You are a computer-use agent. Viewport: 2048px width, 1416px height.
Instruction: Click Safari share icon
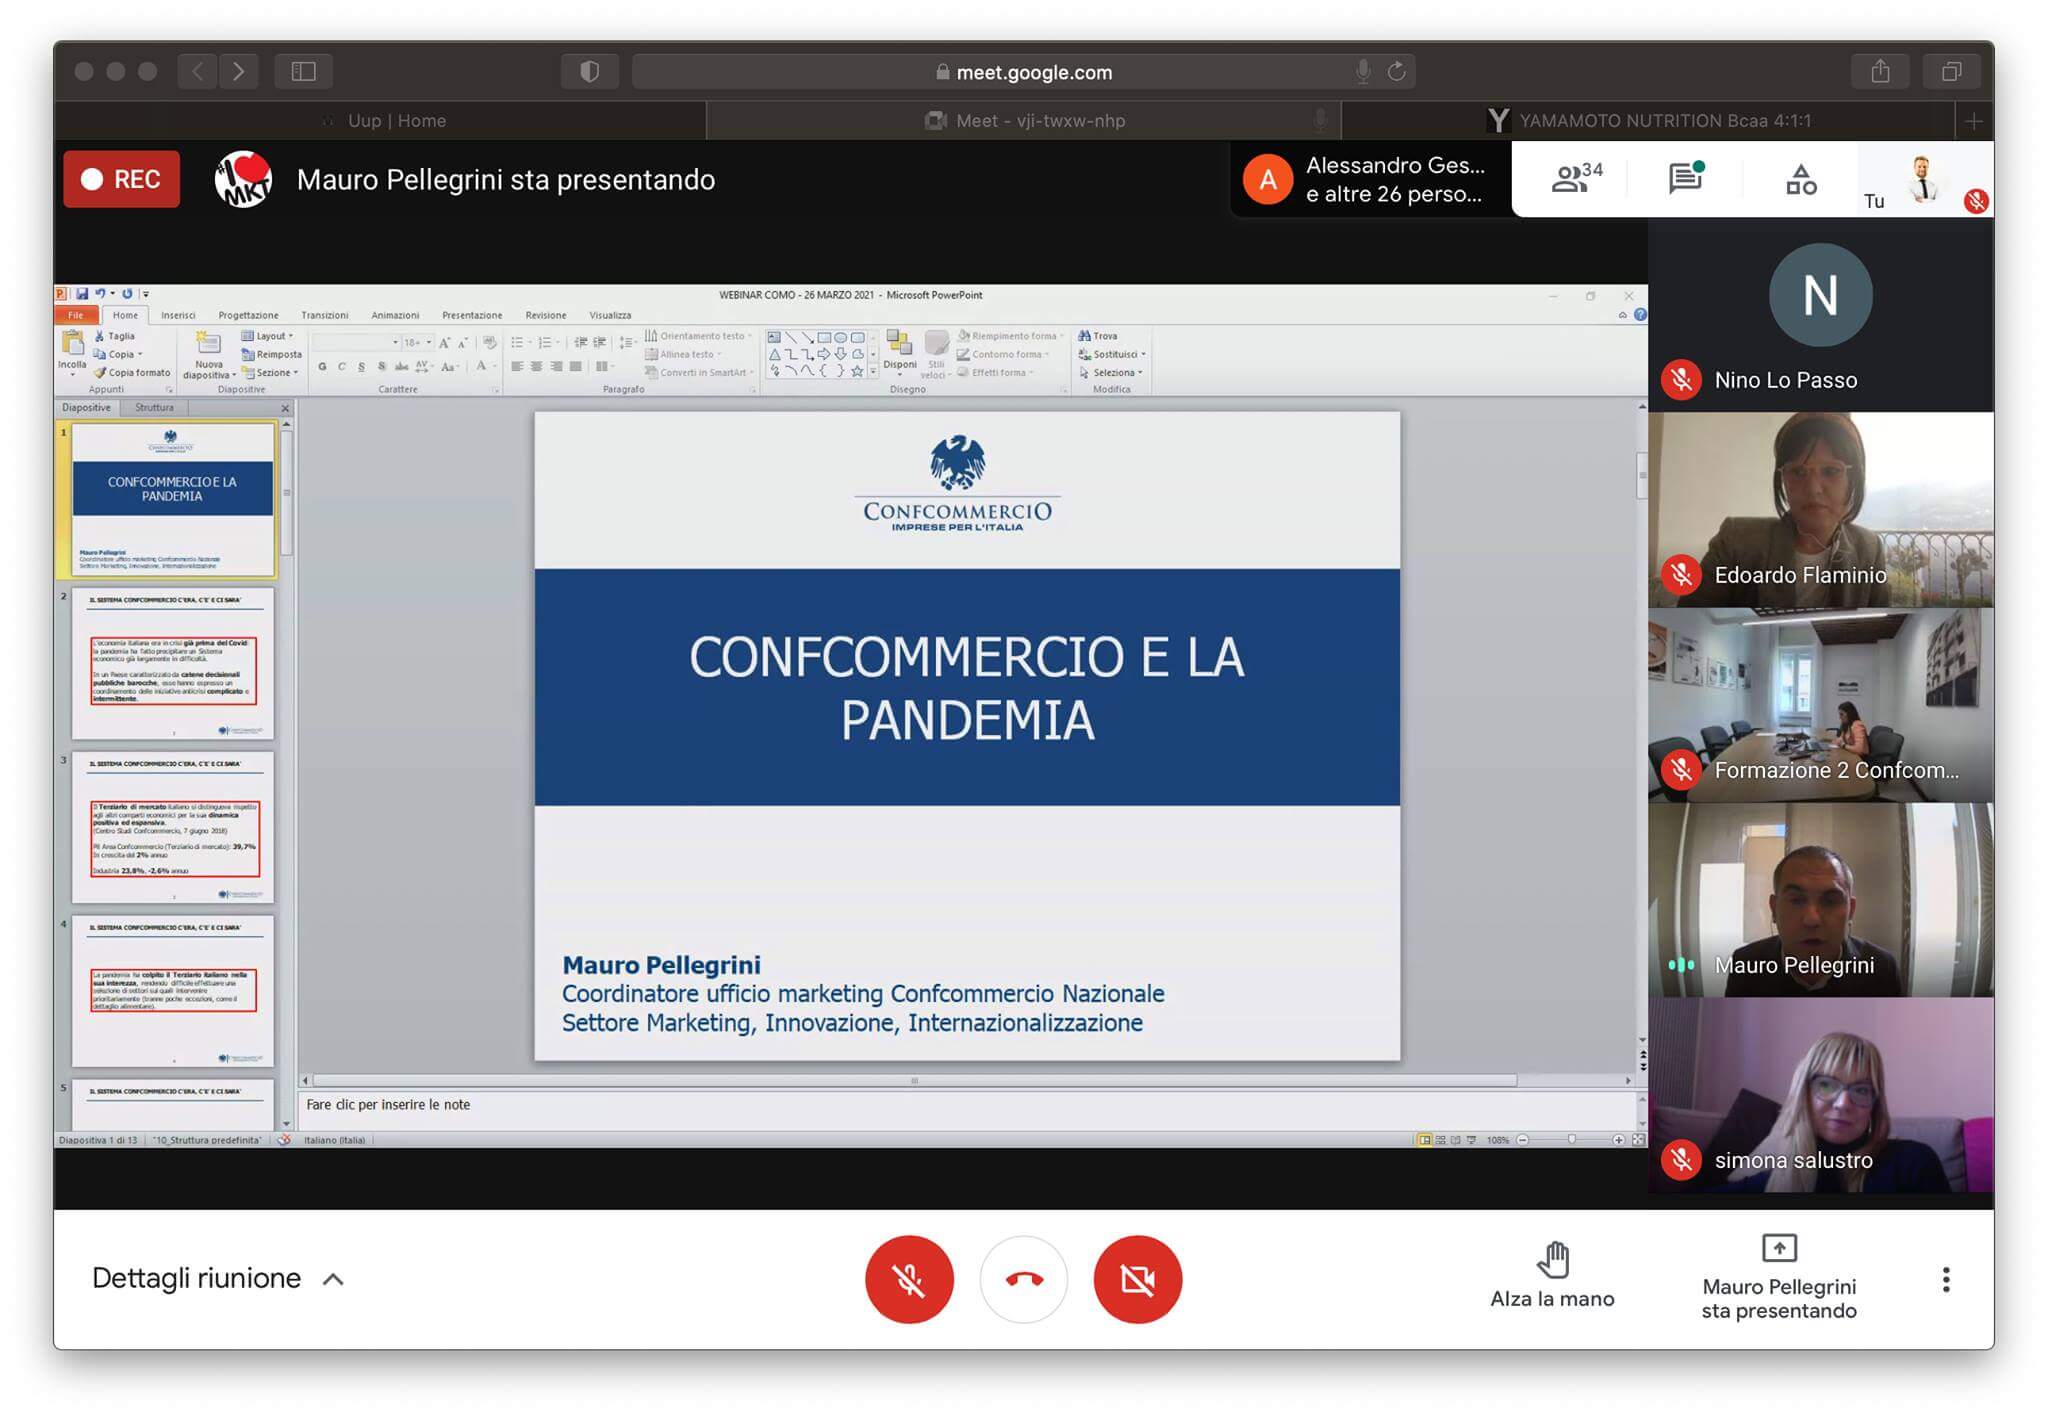[x=1880, y=71]
